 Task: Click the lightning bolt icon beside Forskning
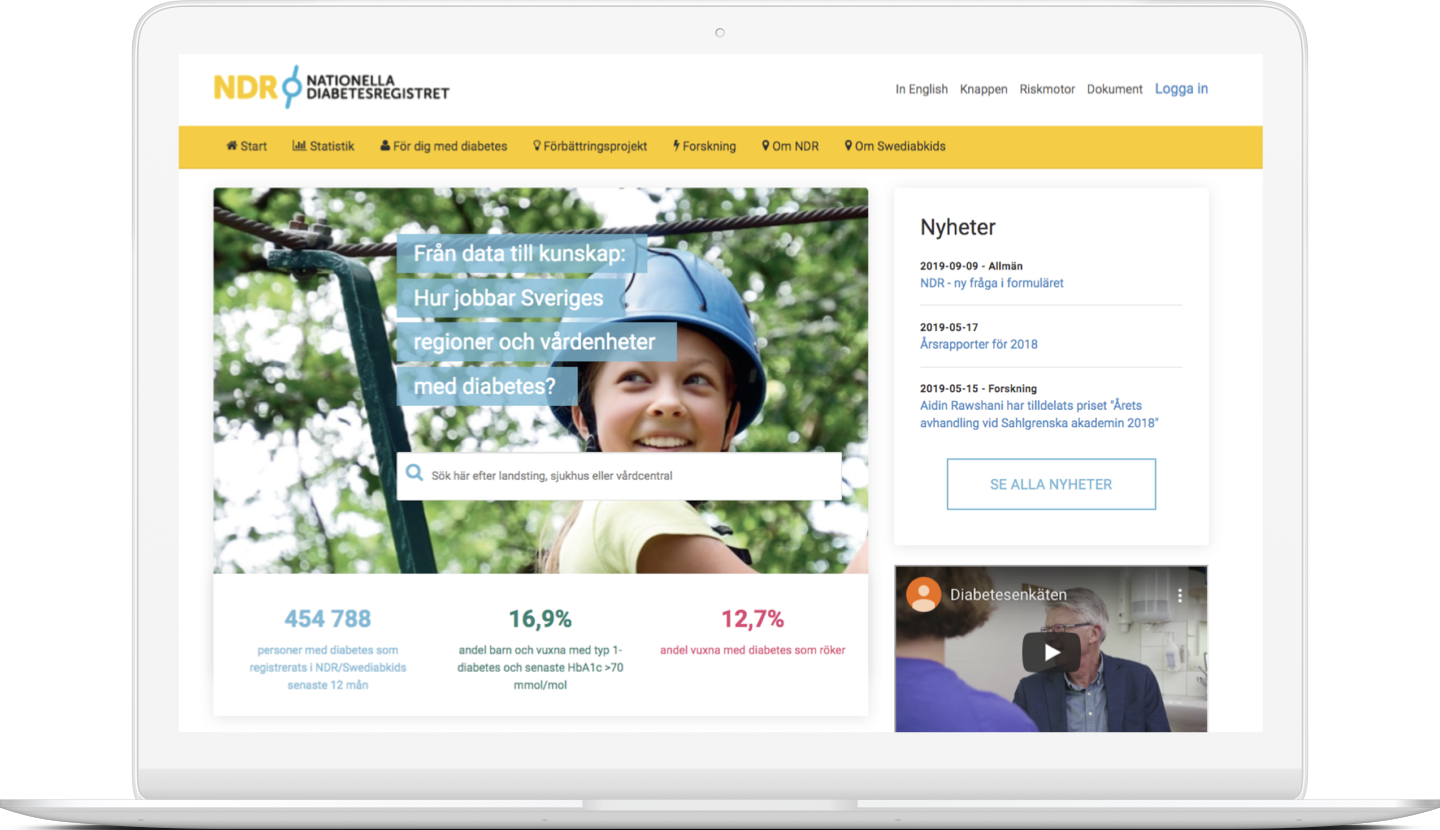pos(676,146)
